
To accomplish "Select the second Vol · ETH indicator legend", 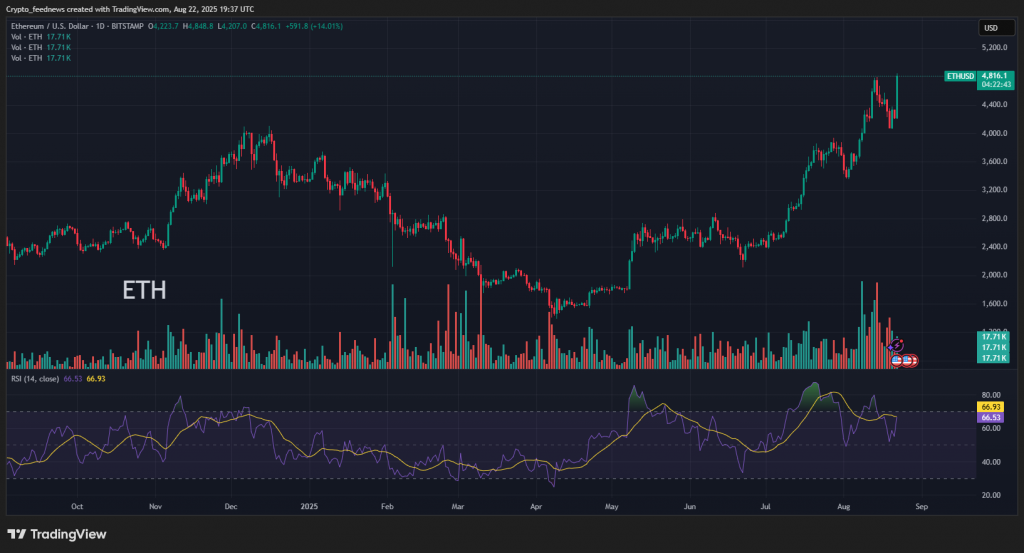I will (40, 48).
